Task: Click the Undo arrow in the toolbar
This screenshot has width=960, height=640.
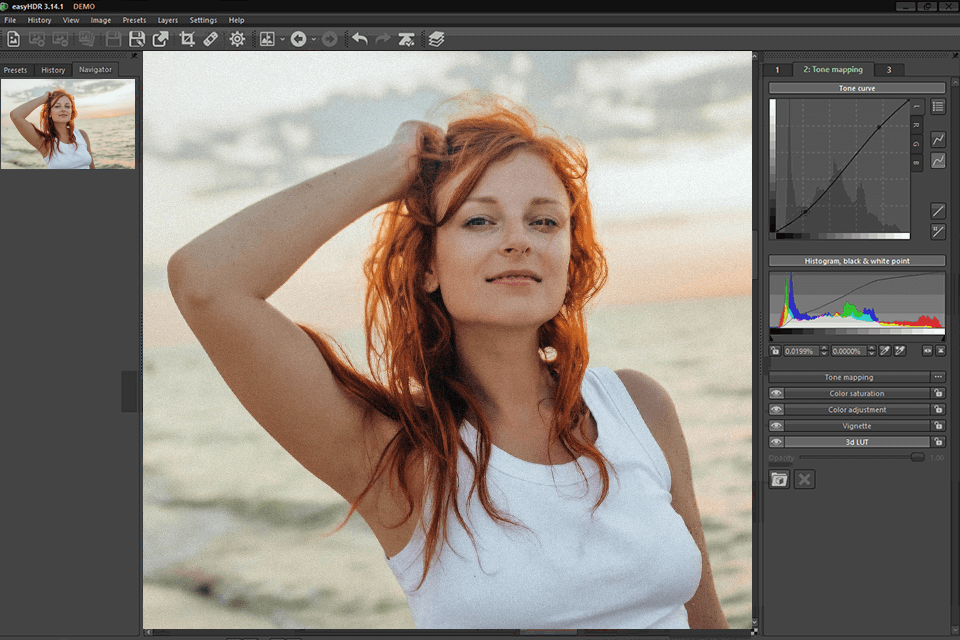Action: click(x=360, y=40)
